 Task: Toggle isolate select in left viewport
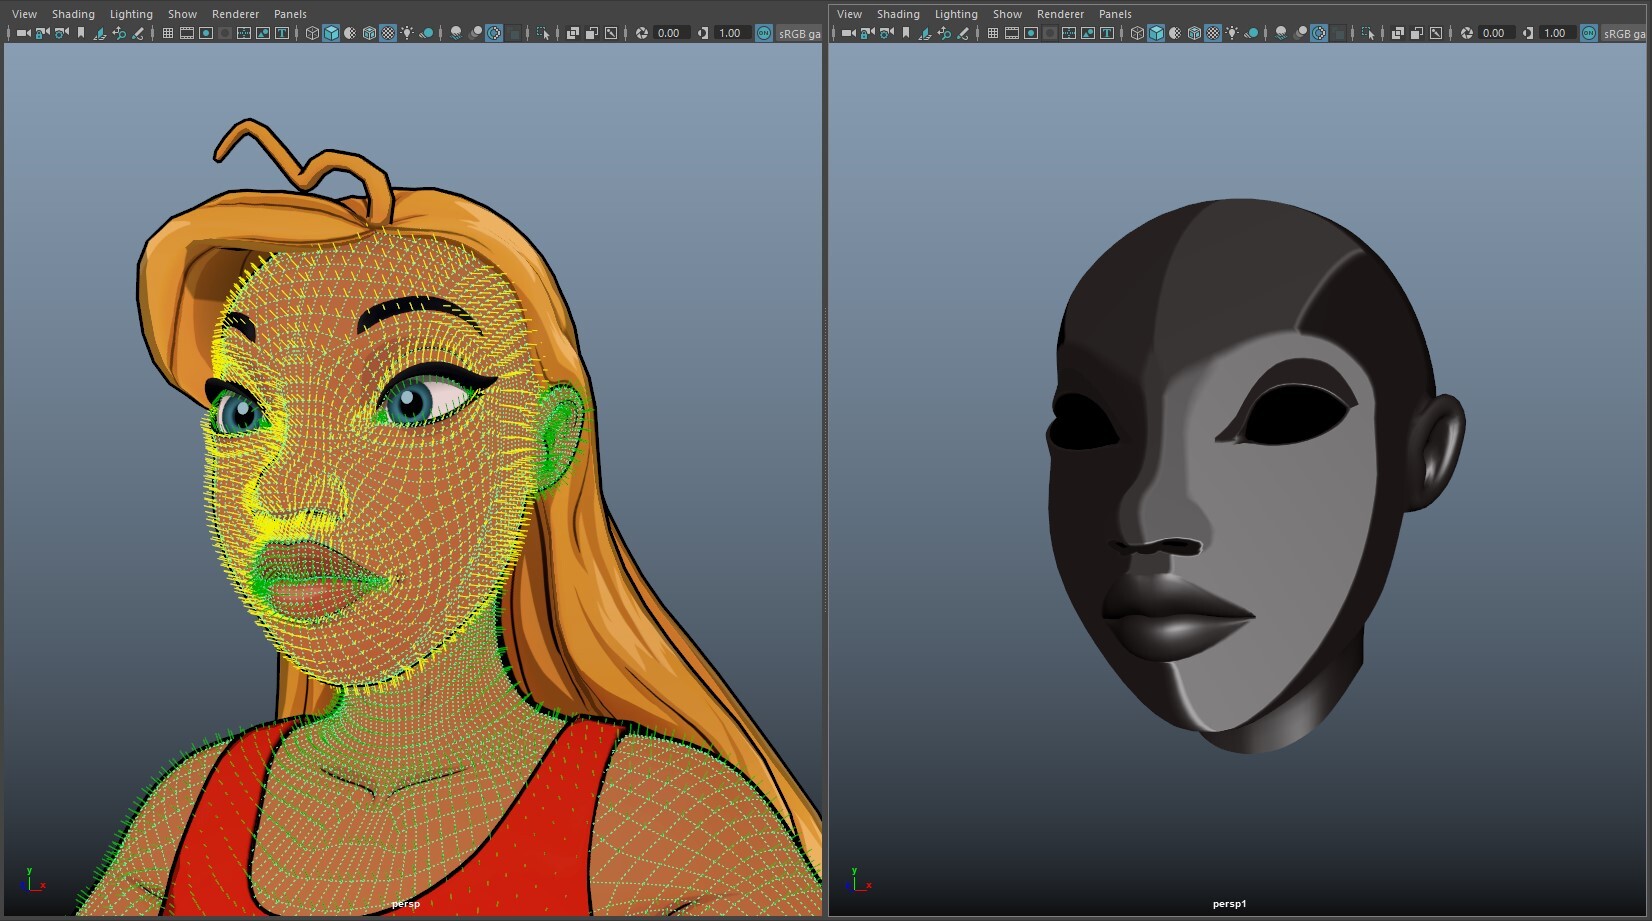coord(543,33)
